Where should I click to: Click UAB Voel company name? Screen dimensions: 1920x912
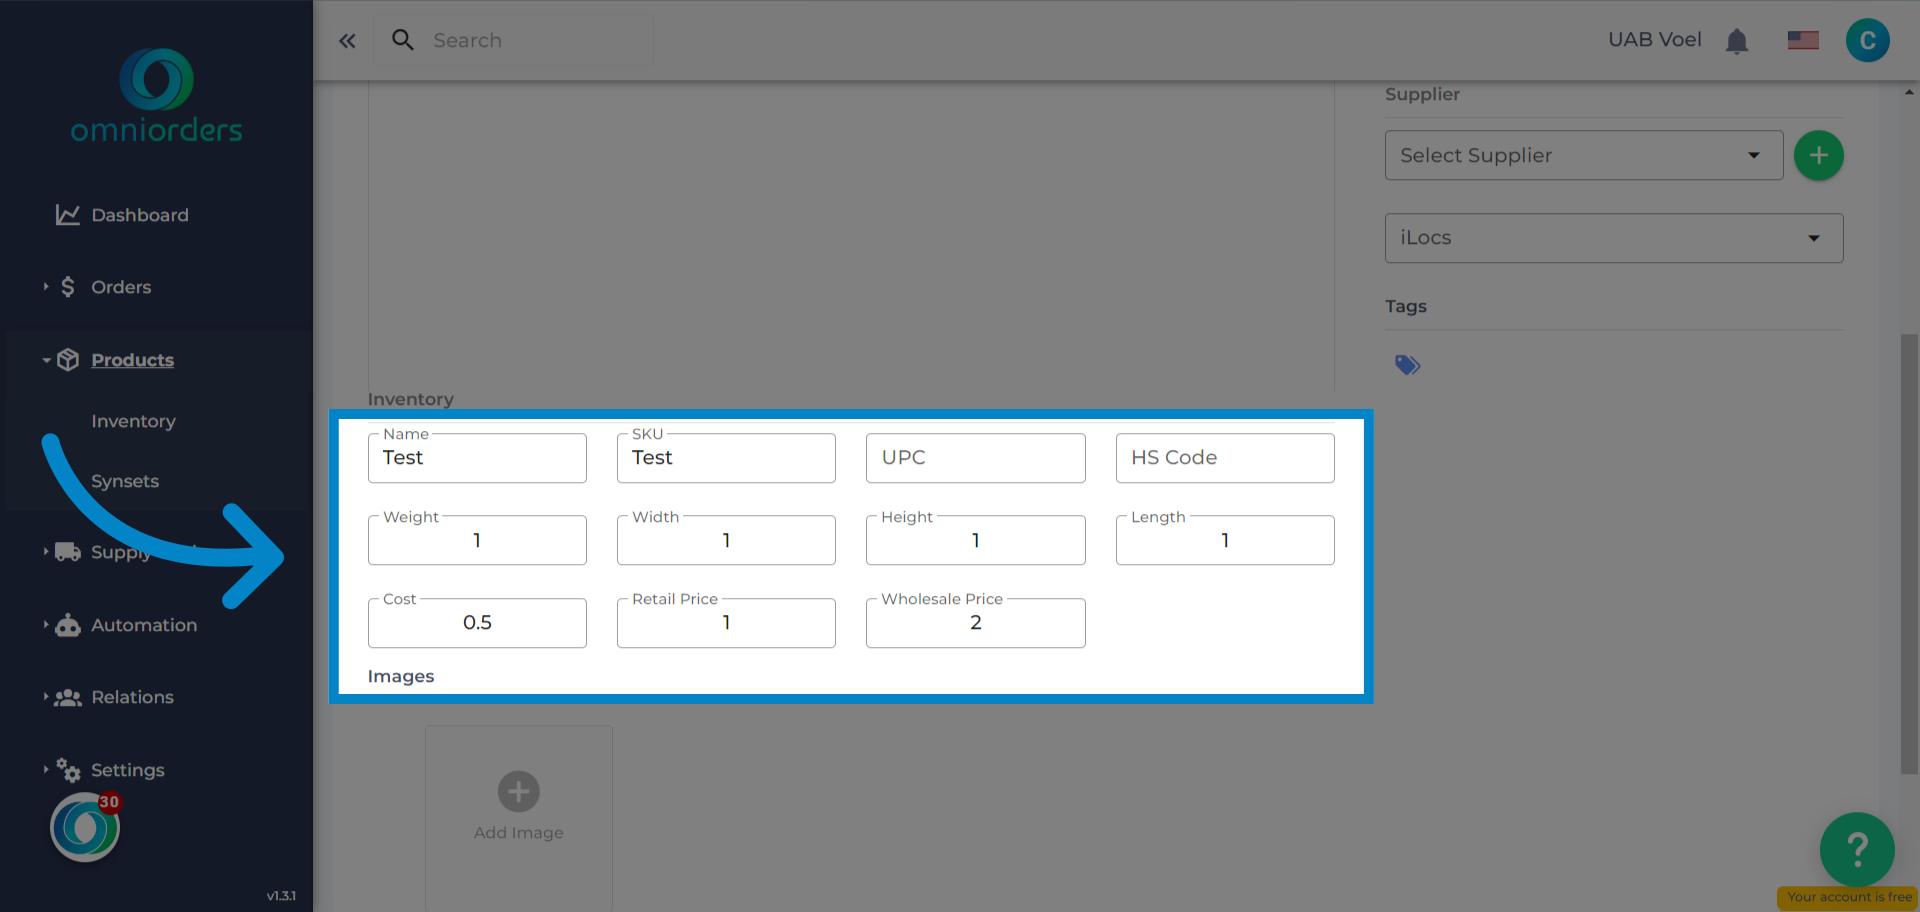pyautogui.click(x=1654, y=40)
